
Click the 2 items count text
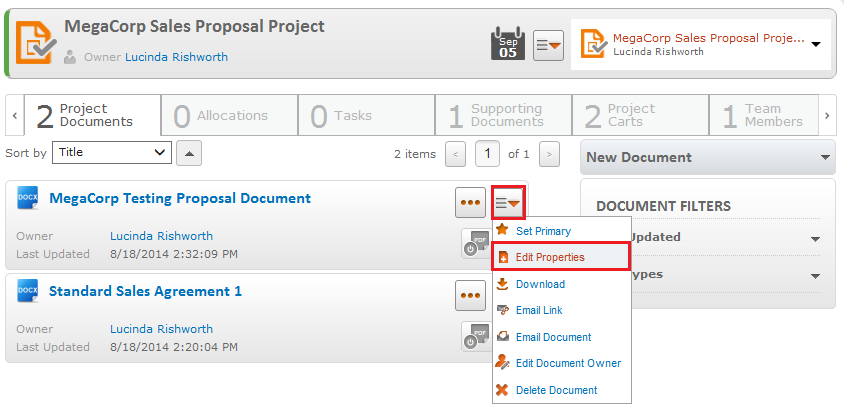coord(415,154)
